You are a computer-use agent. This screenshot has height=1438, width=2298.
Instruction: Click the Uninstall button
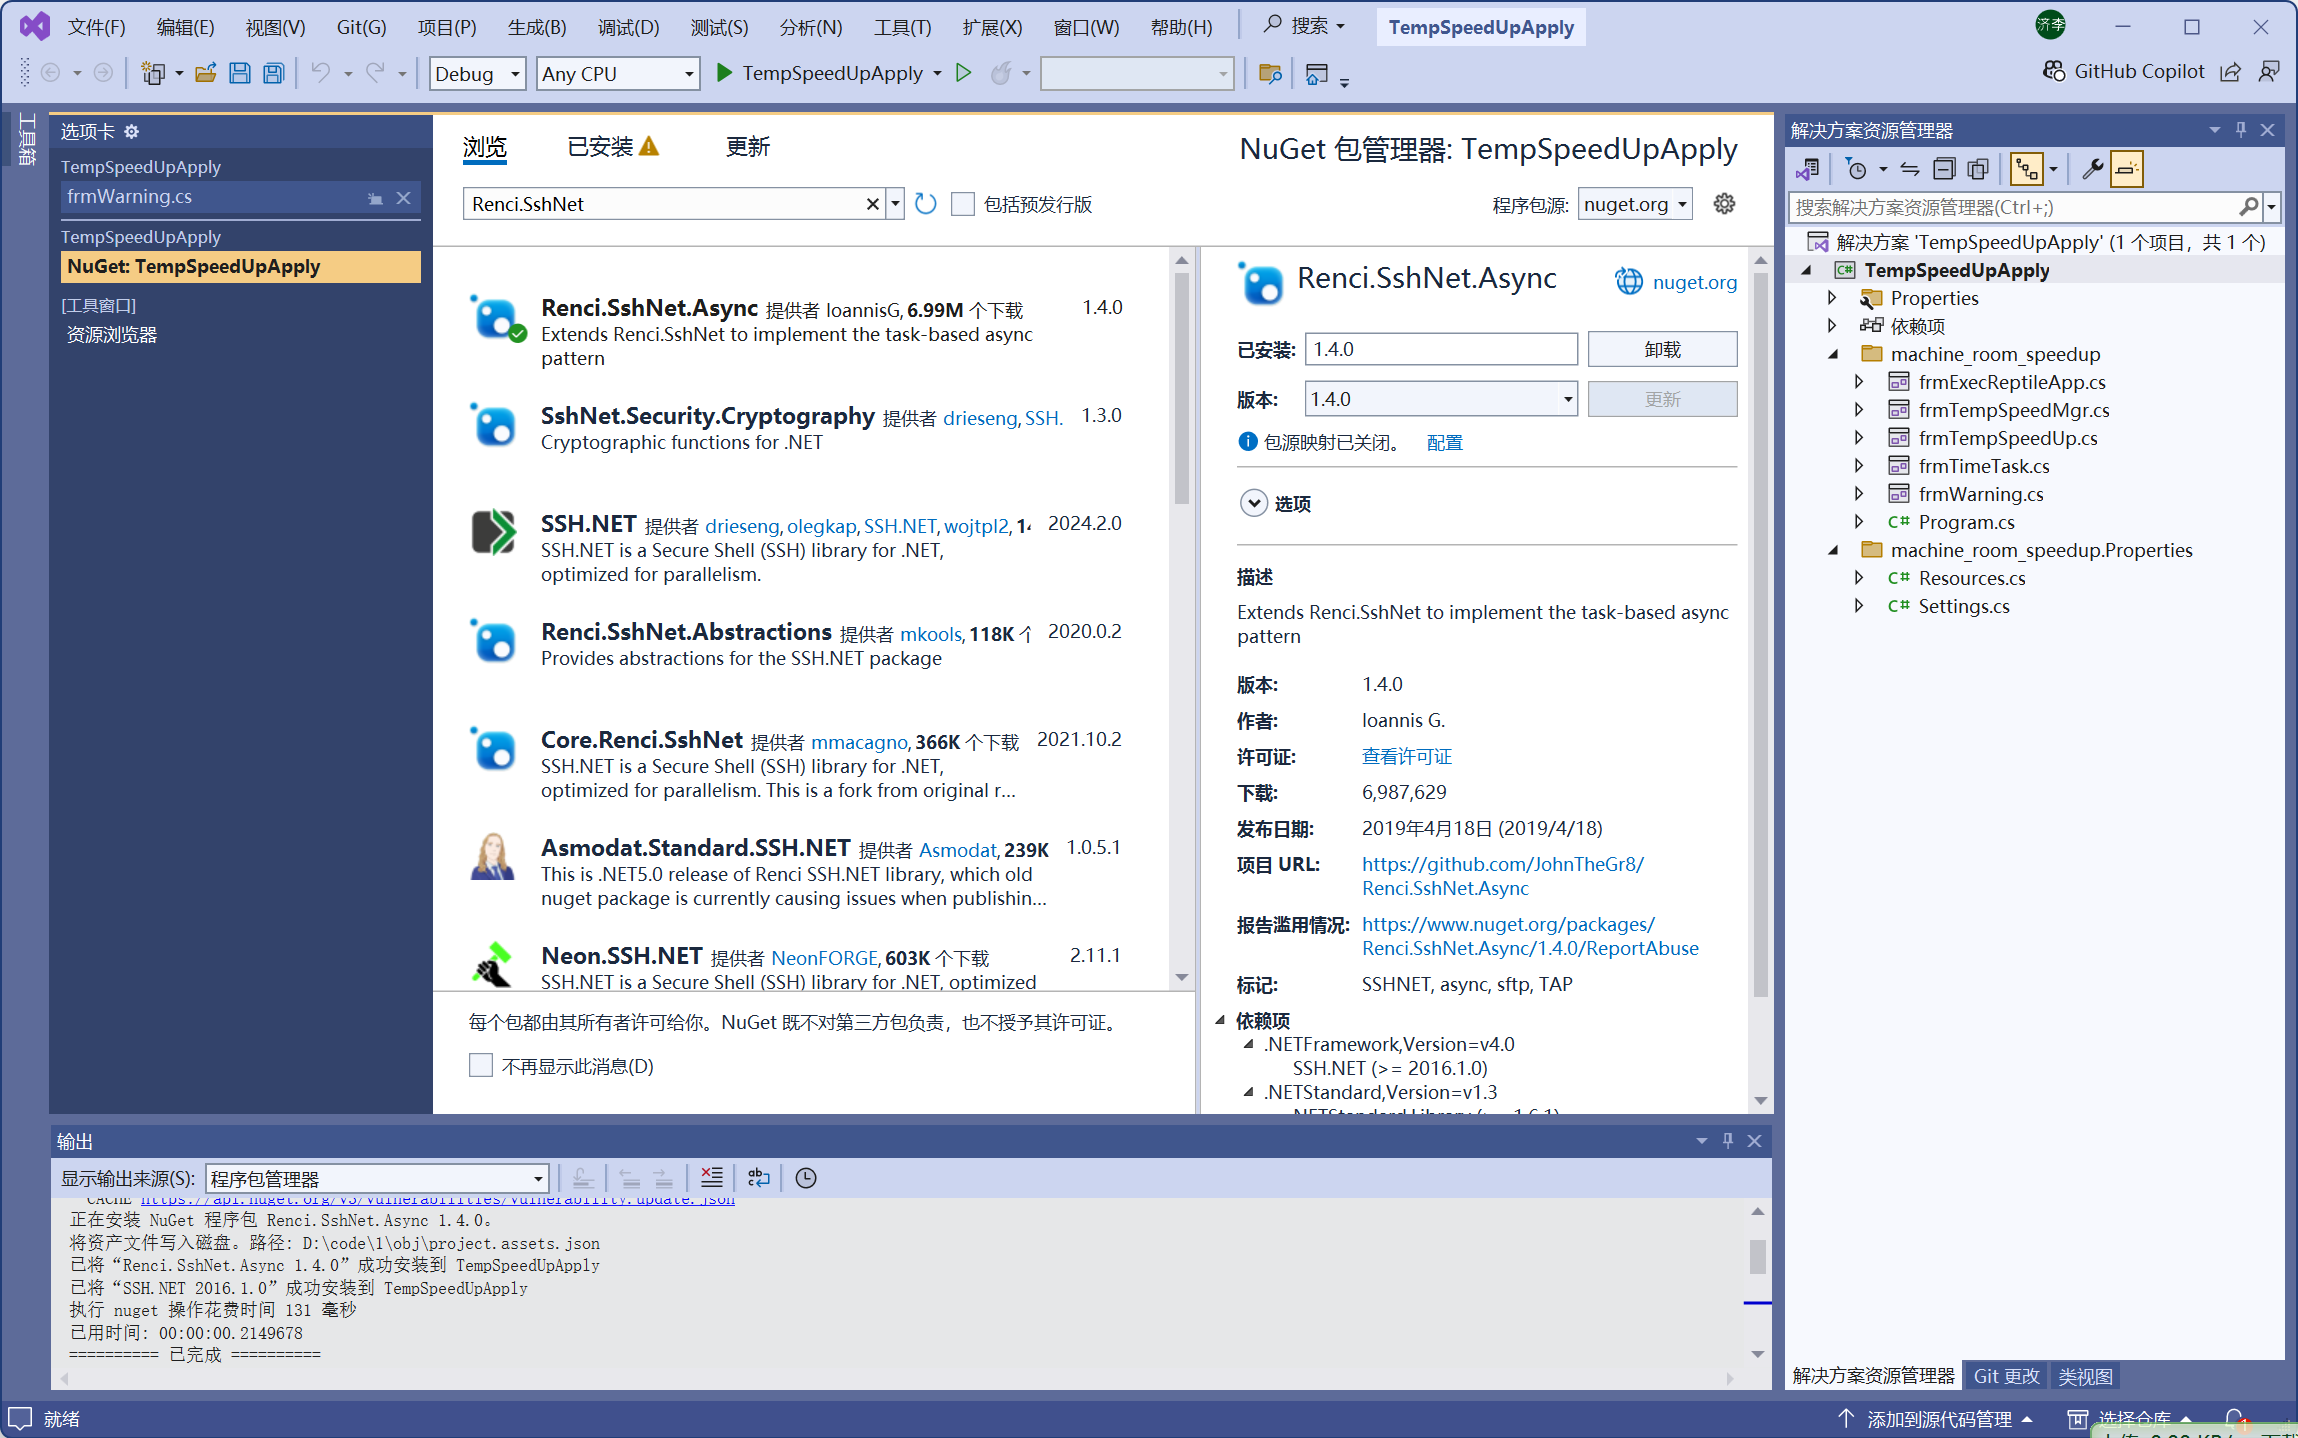1662,349
